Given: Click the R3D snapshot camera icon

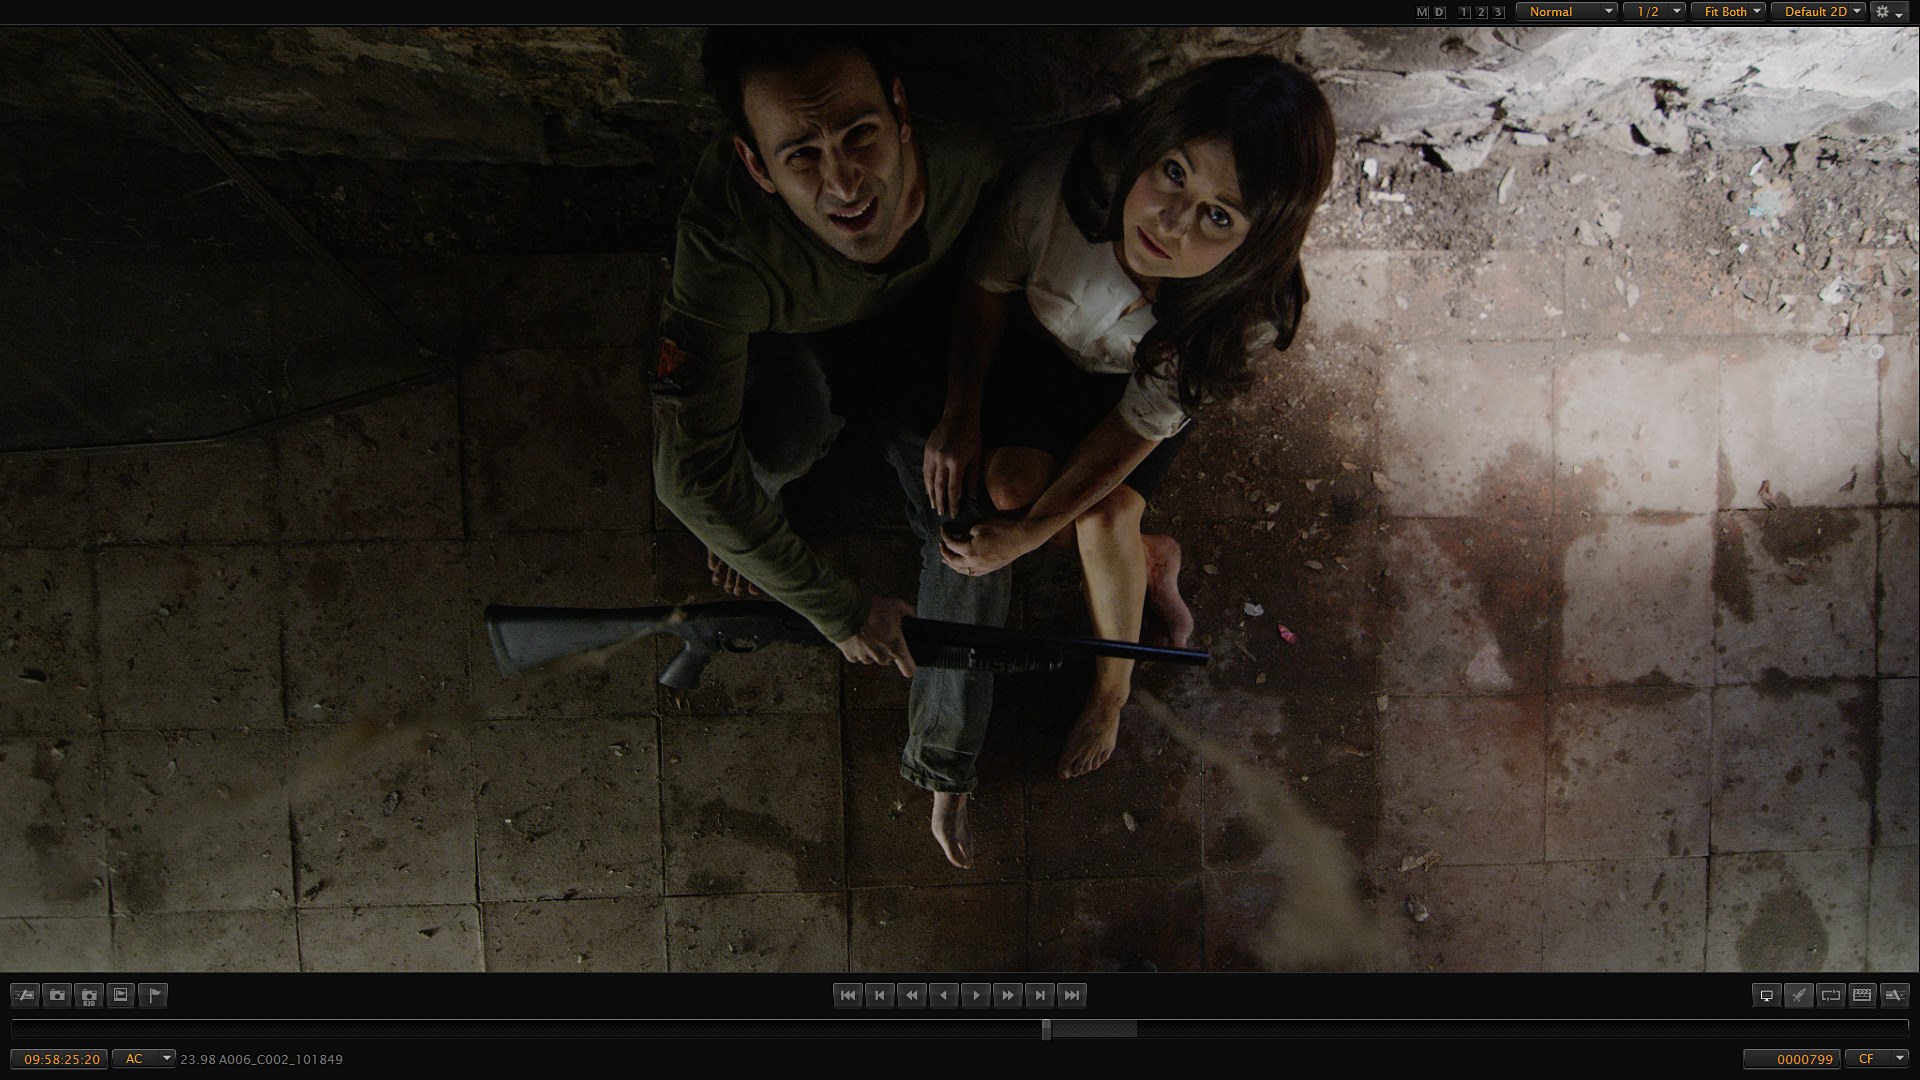Looking at the screenshot, I should click(x=89, y=995).
